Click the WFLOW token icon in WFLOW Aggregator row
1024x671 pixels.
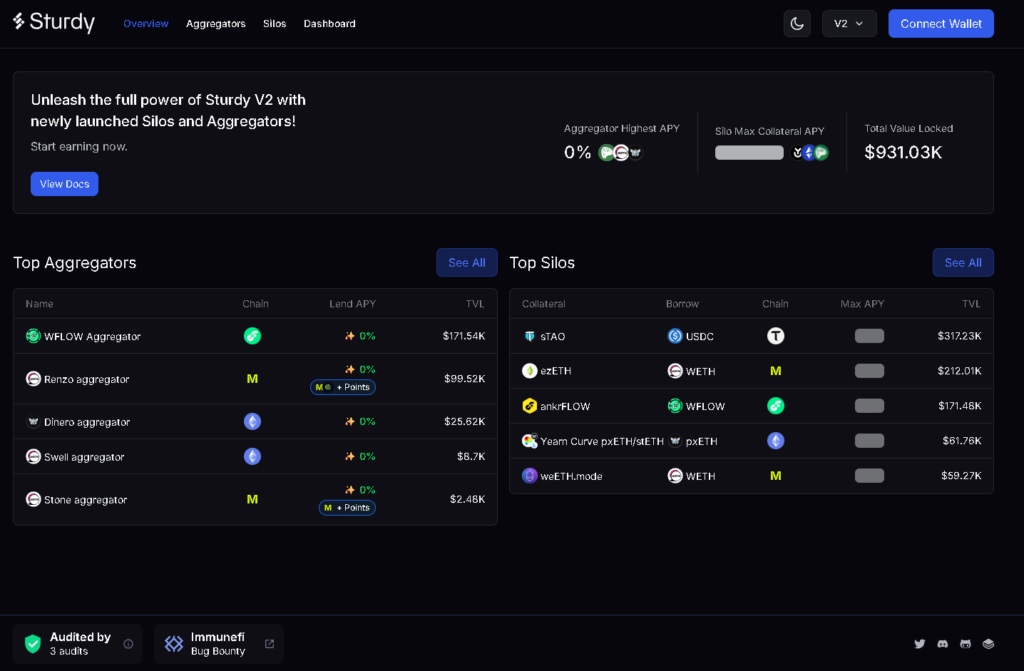[31, 336]
